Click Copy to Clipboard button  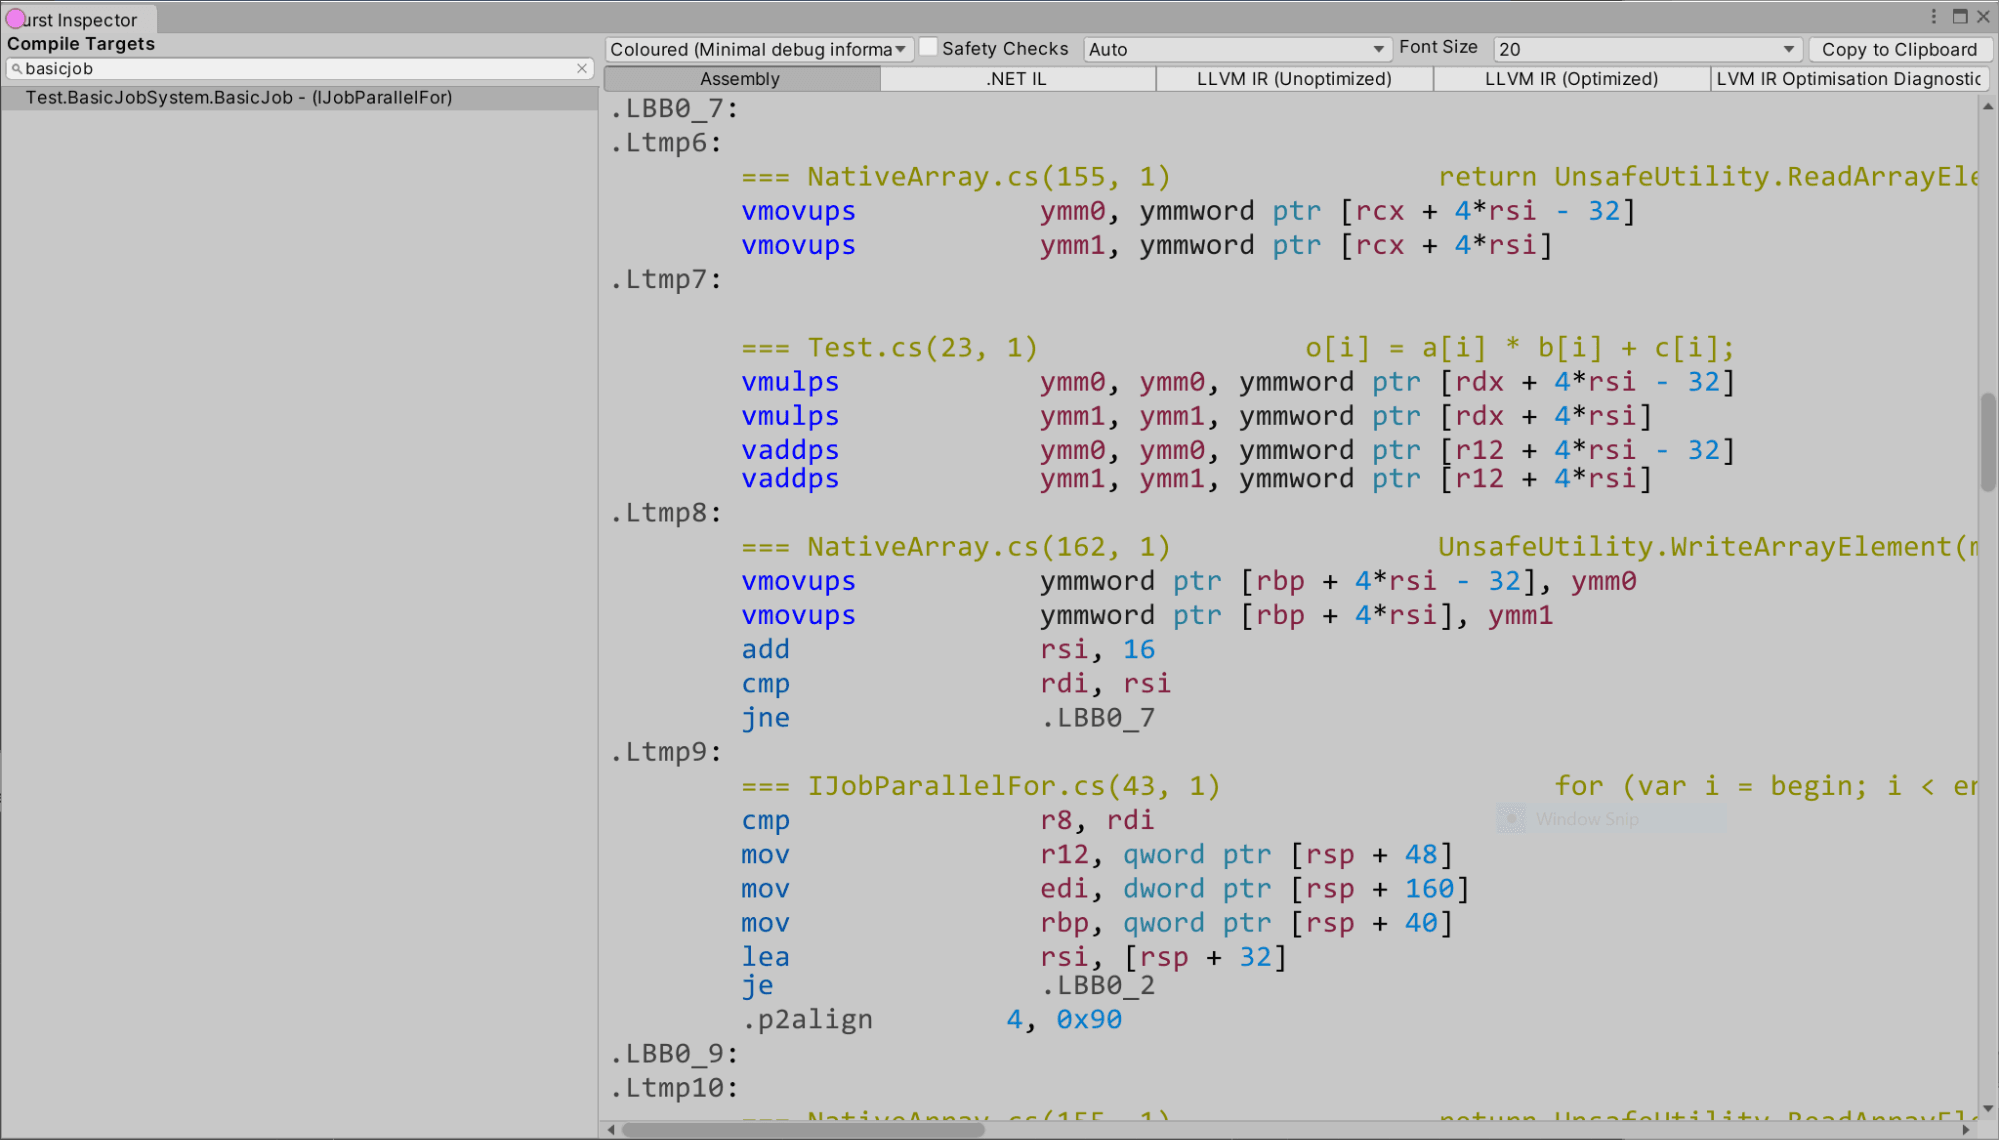pos(1899,49)
